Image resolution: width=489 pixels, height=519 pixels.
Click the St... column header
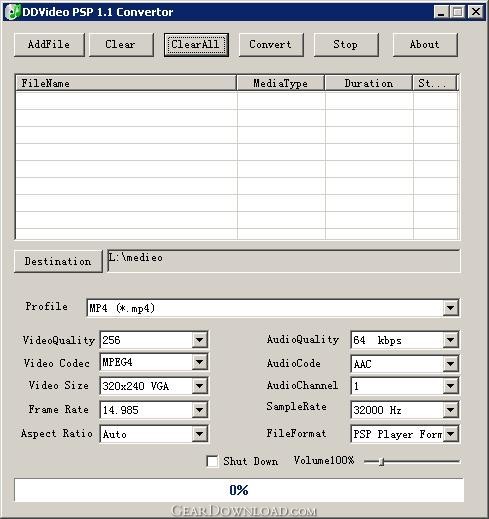point(435,83)
